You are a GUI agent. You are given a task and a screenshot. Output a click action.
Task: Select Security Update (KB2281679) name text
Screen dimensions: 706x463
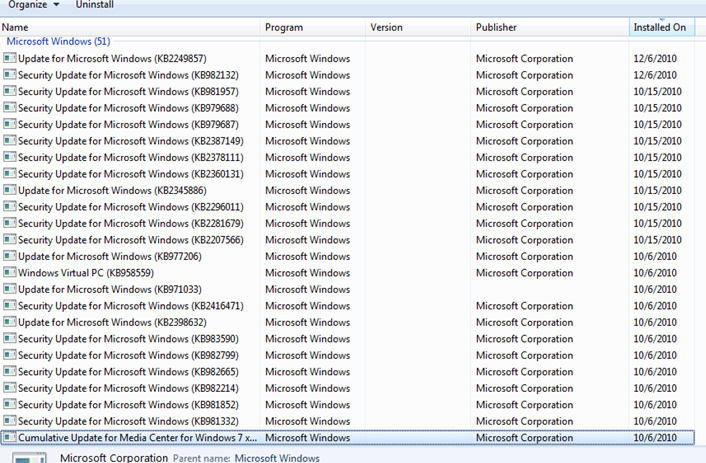[131, 223]
